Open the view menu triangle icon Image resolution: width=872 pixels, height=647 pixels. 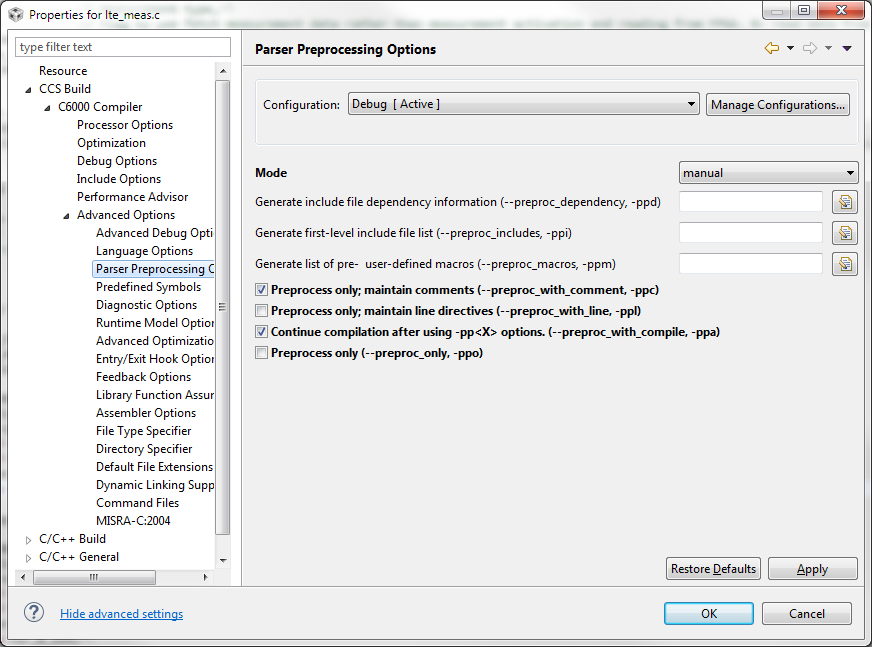pos(847,48)
